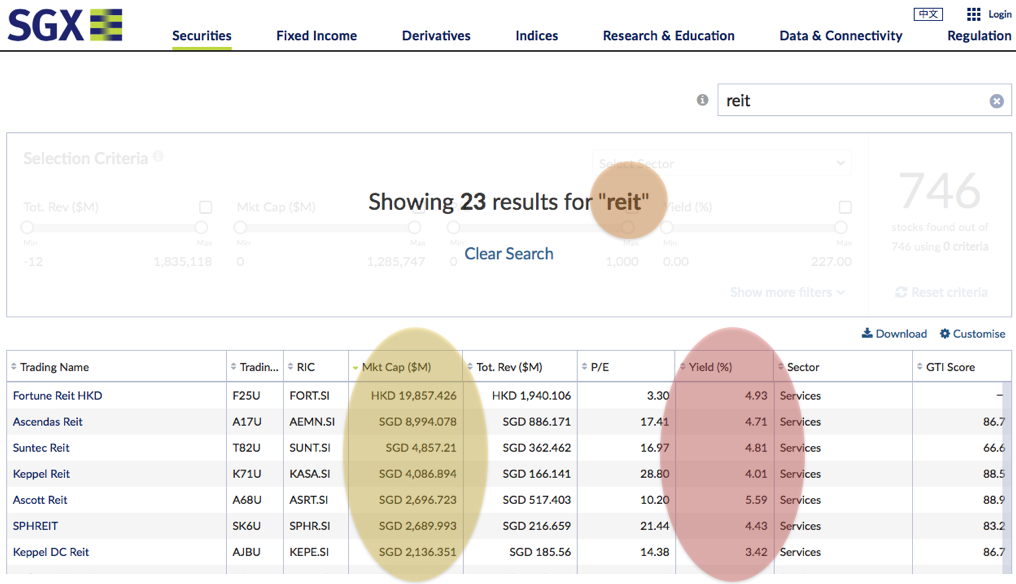Image resolution: width=1016 pixels, height=584 pixels.
Task: Open the Indices menu
Action: [x=537, y=36]
